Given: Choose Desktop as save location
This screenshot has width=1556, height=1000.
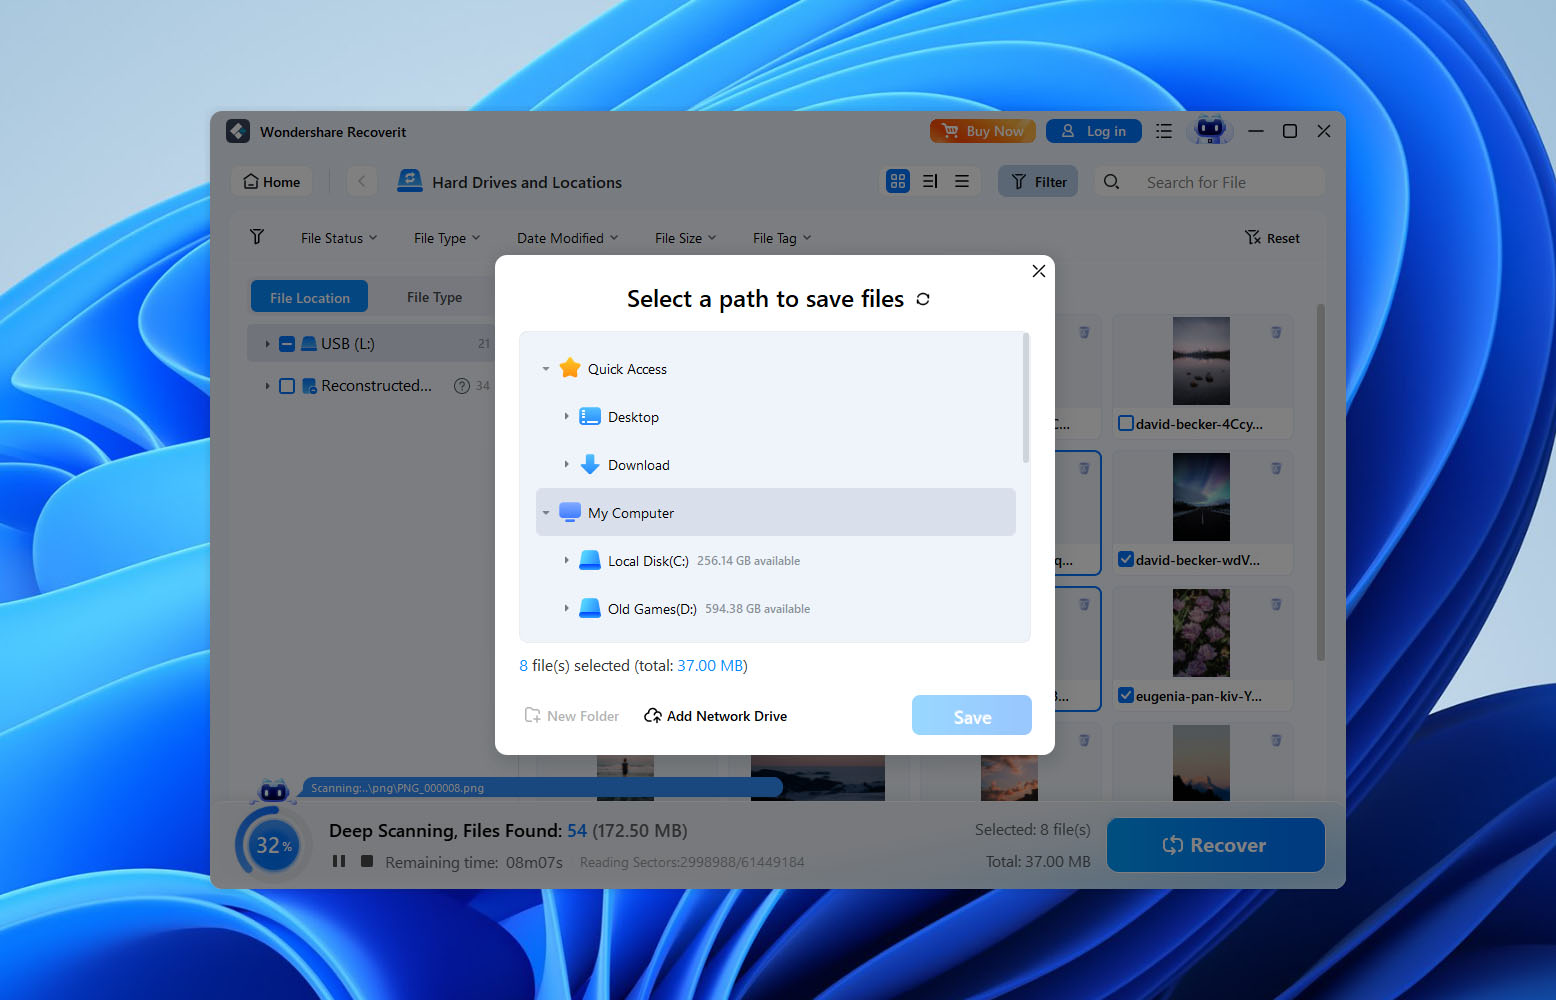Looking at the screenshot, I should coord(633,417).
